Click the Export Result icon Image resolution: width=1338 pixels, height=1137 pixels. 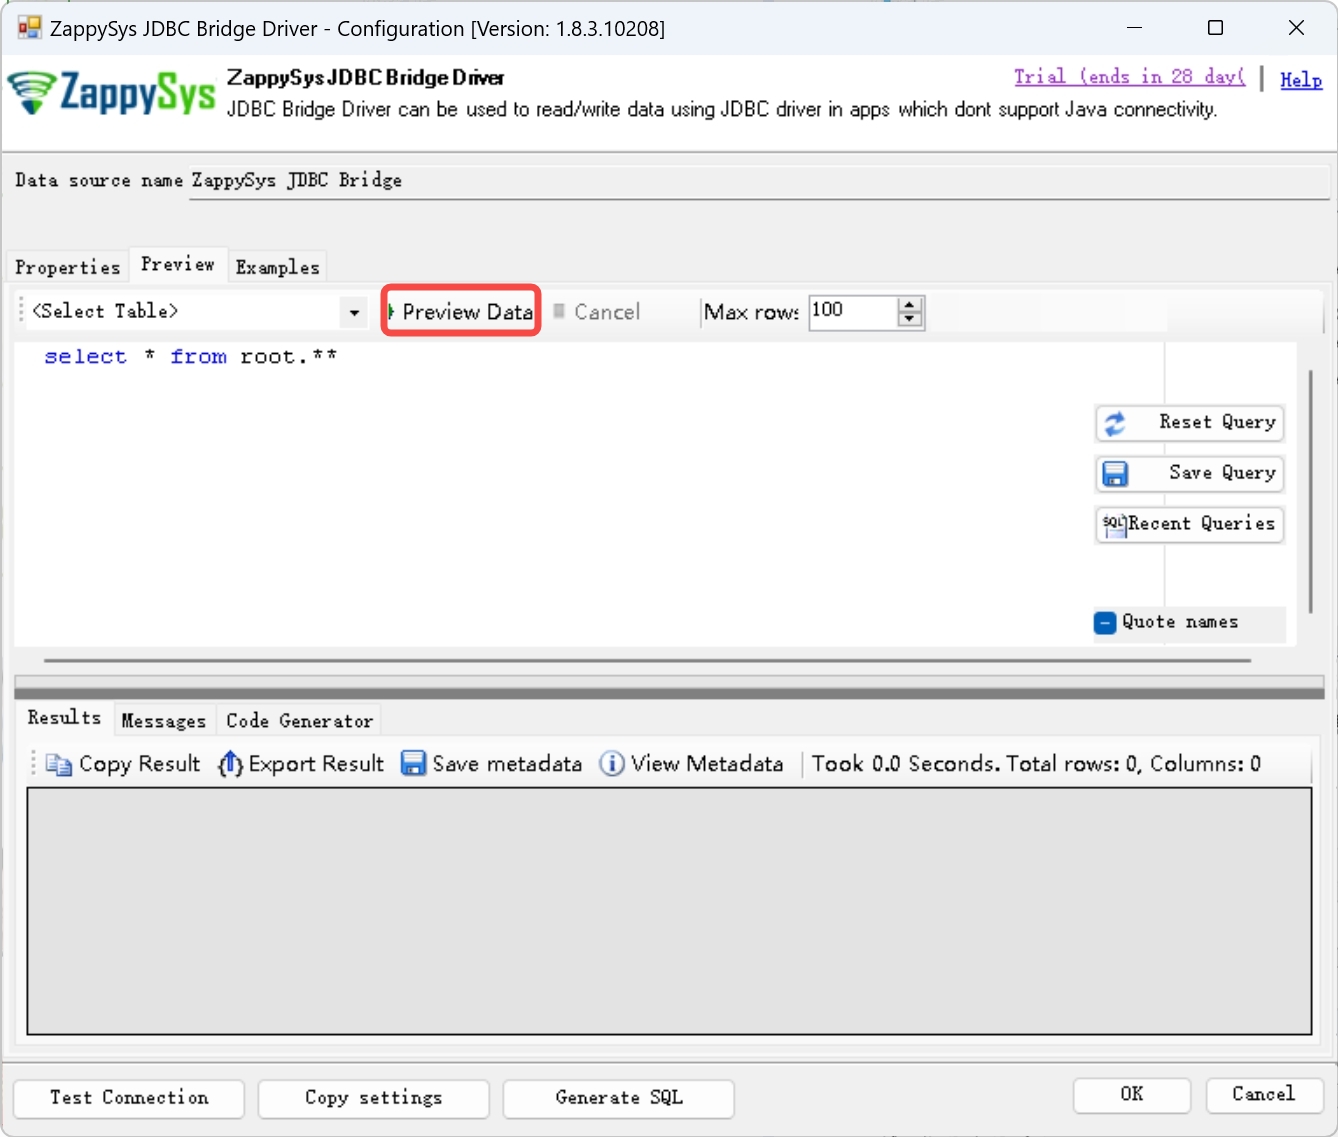pos(230,765)
